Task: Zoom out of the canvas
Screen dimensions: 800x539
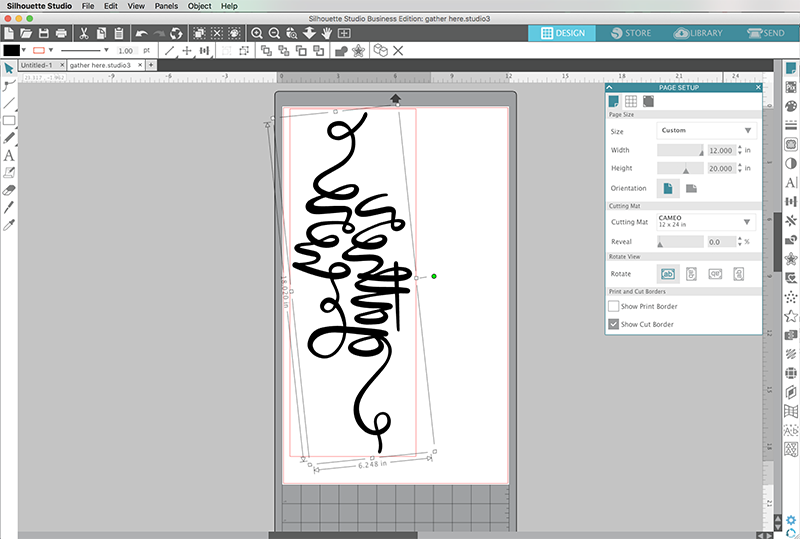Action: click(x=274, y=33)
